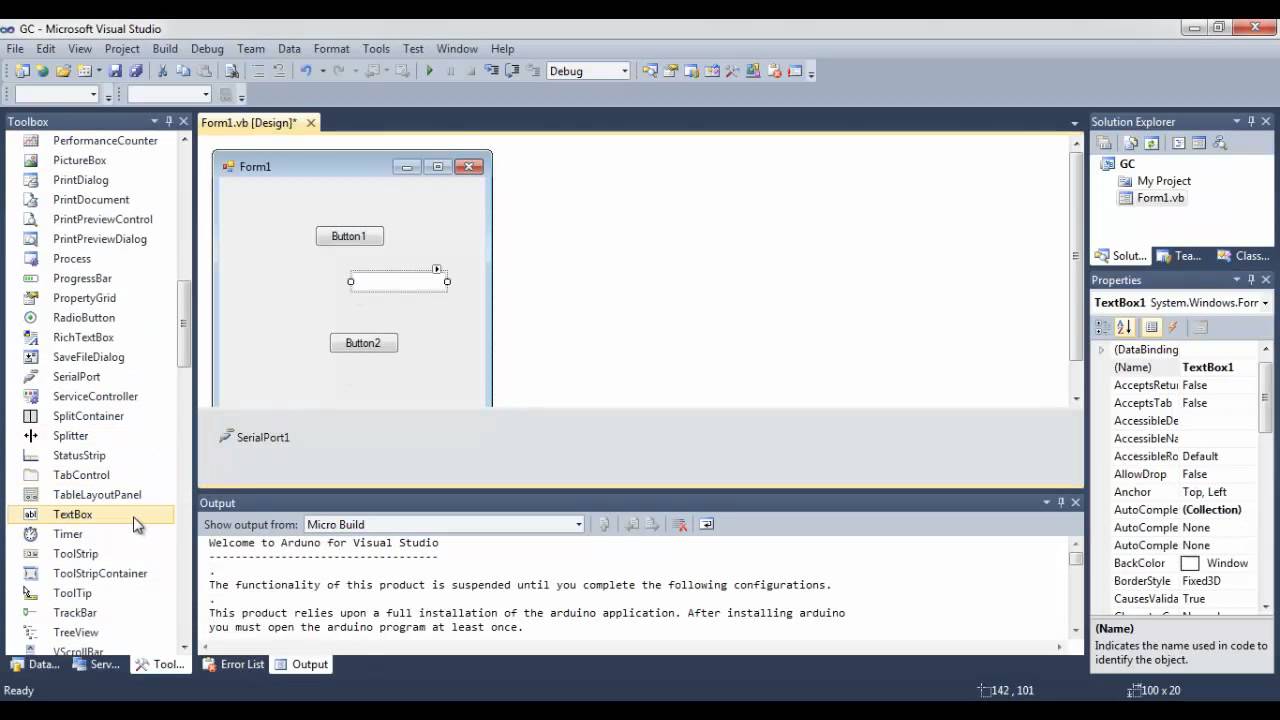The height and width of the screenshot is (720, 1280).
Task: Click Show All Files in Solution Explorer
Action: [1130, 143]
